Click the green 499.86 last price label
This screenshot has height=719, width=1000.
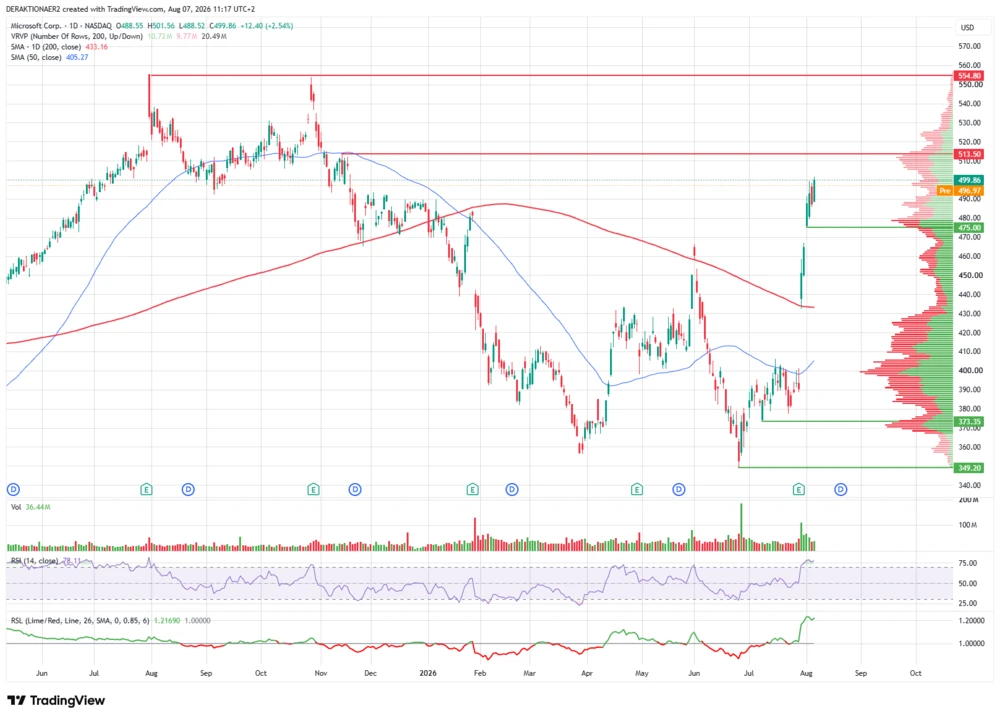click(969, 181)
